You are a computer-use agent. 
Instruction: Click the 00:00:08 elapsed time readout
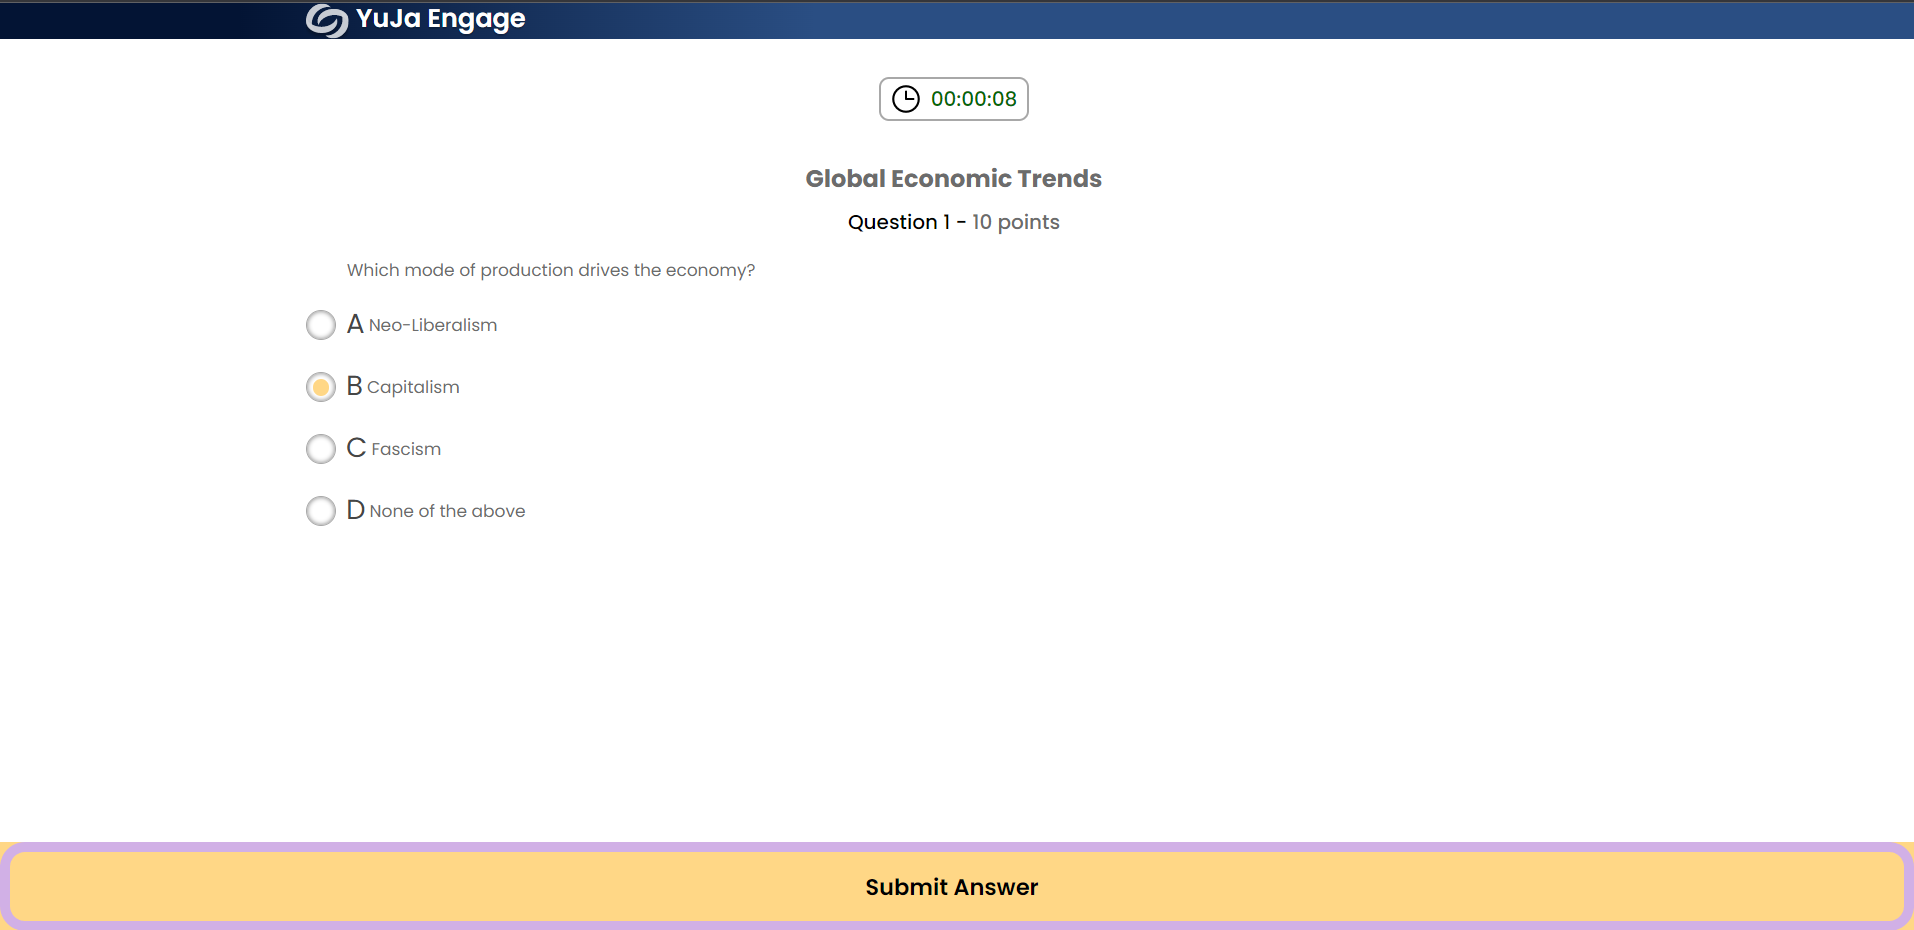[x=973, y=99]
